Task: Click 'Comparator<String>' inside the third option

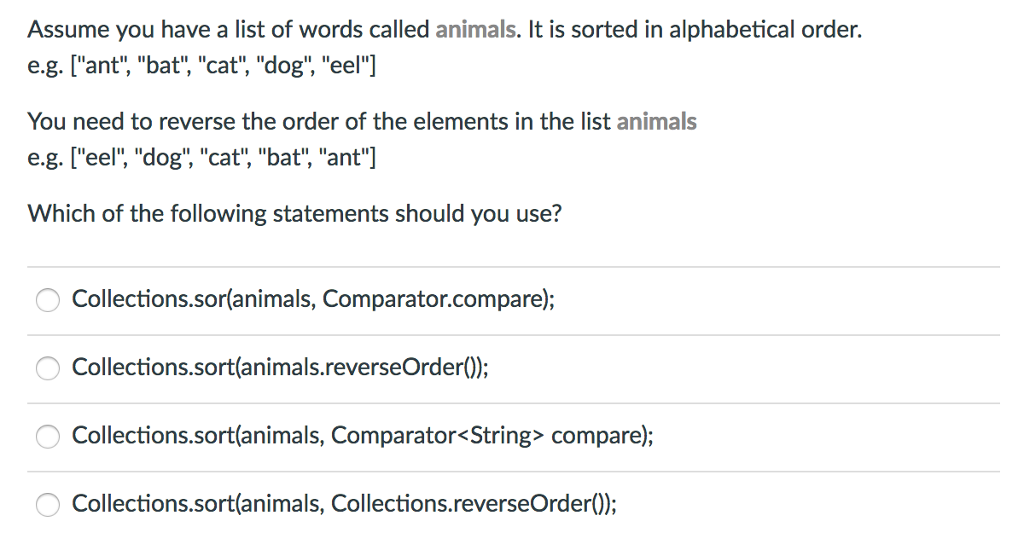Action: (437, 435)
